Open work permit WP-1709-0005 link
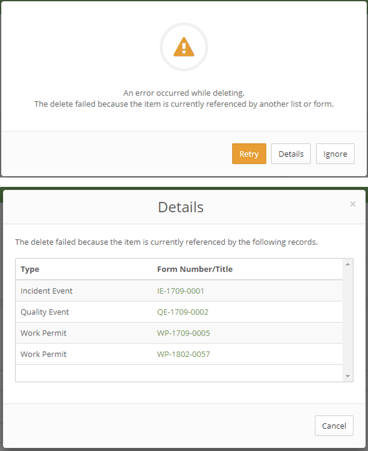The height and width of the screenshot is (451, 368). [x=183, y=333]
